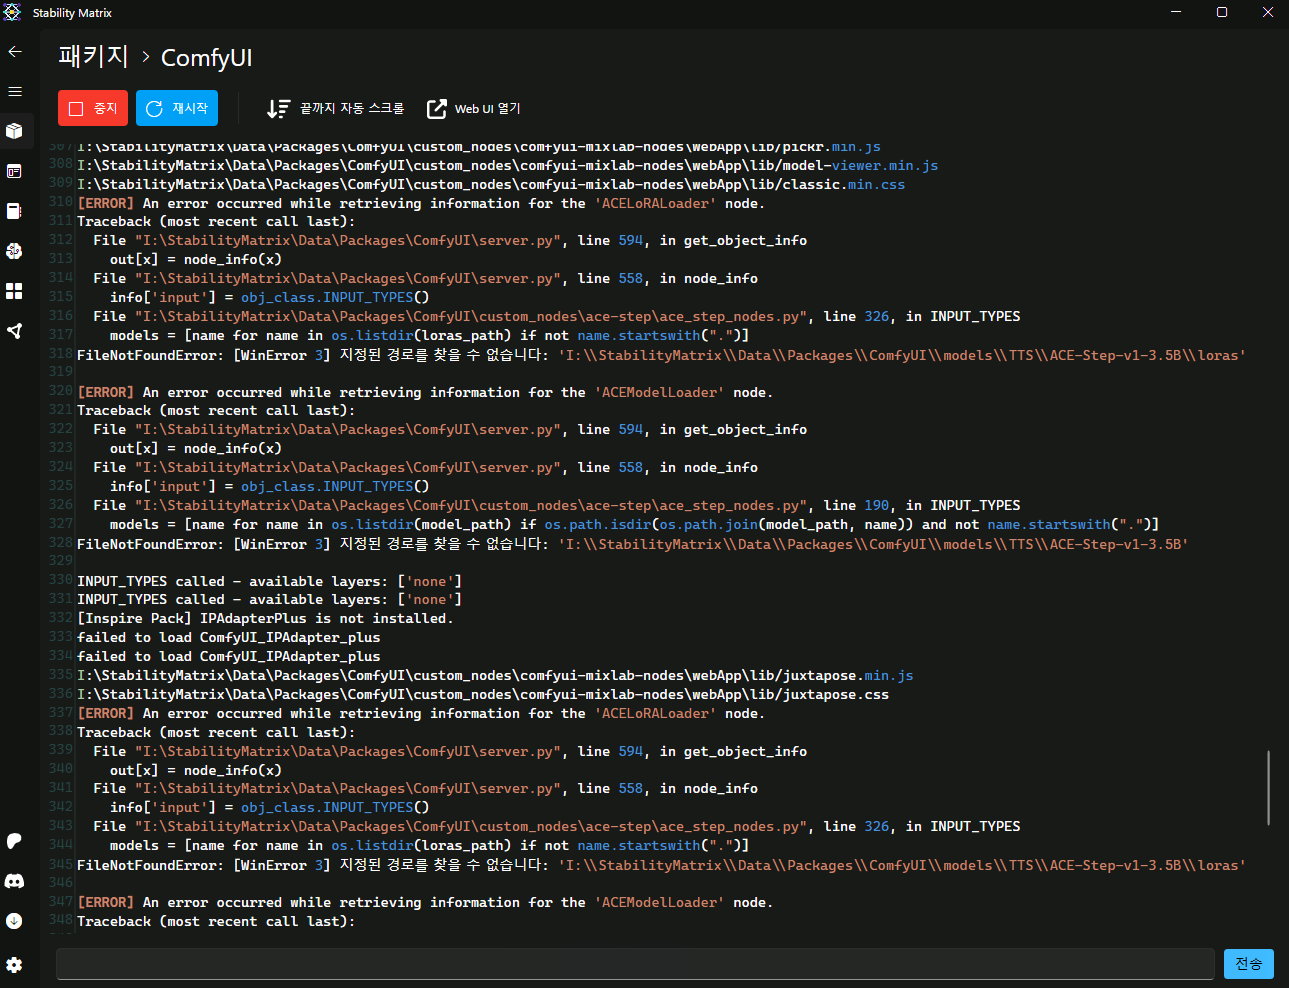Open Settings via the gear icon

(15, 965)
